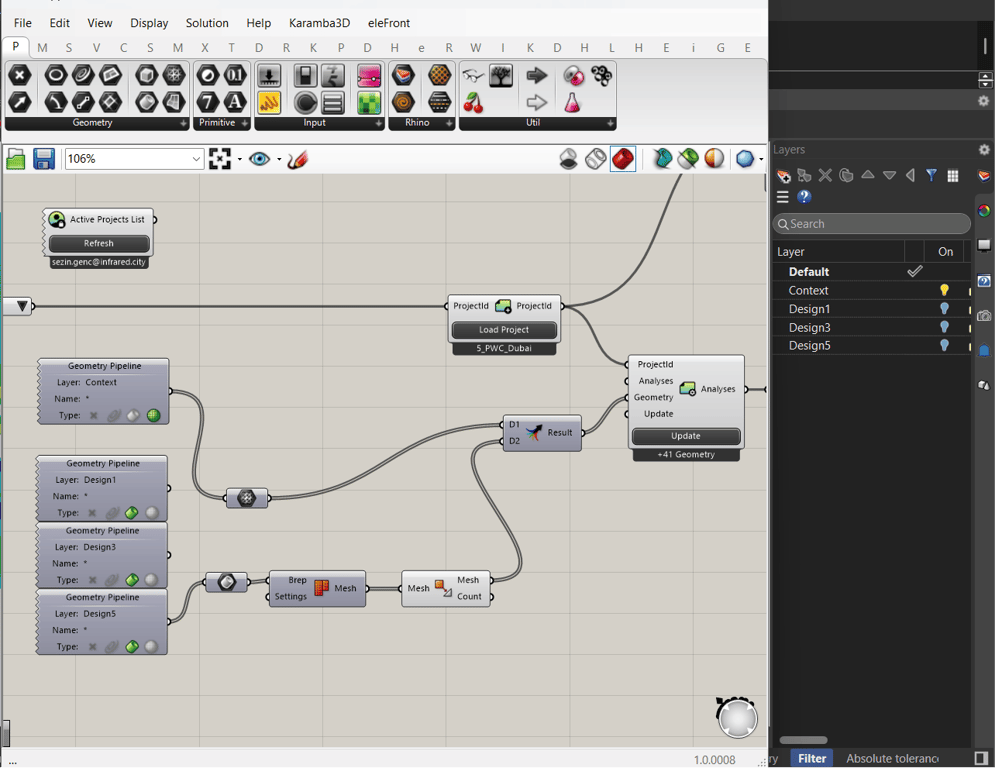Open the Solution menu
995x768 pixels.
pyautogui.click(x=207, y=22)
